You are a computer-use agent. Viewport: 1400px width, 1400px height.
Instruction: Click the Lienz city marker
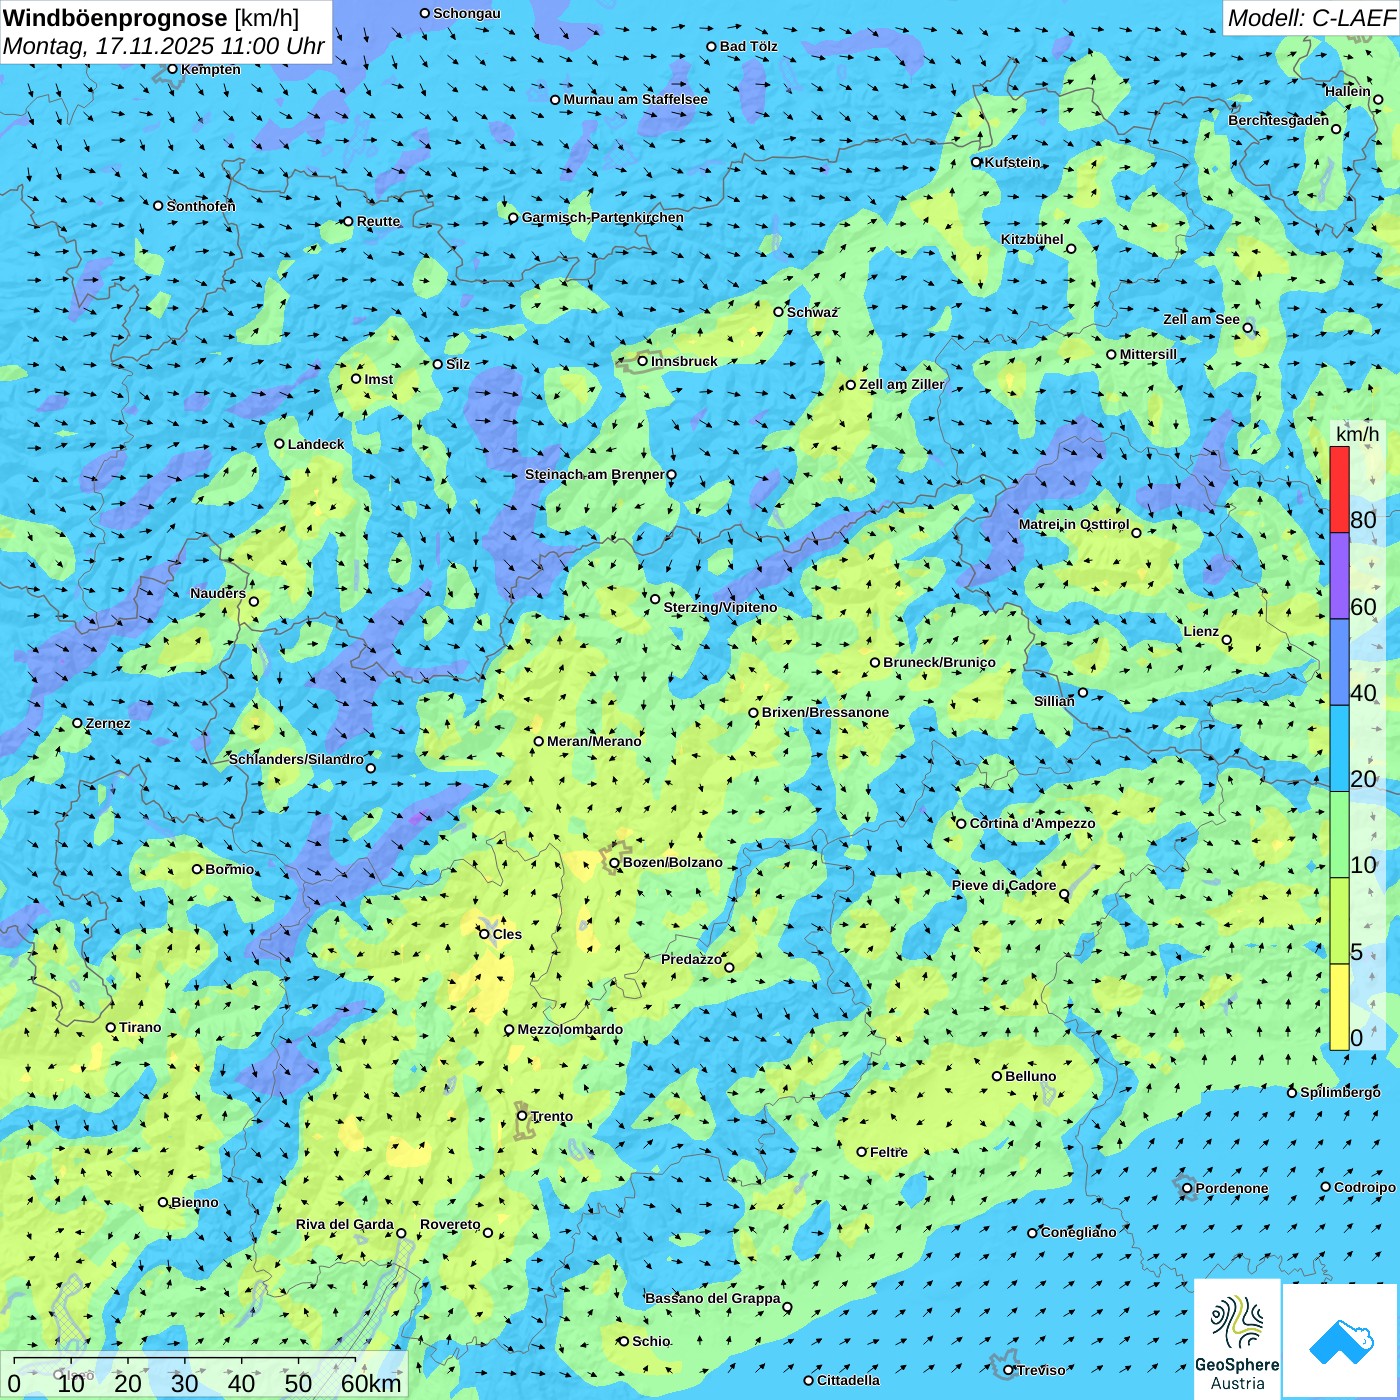1227,640
